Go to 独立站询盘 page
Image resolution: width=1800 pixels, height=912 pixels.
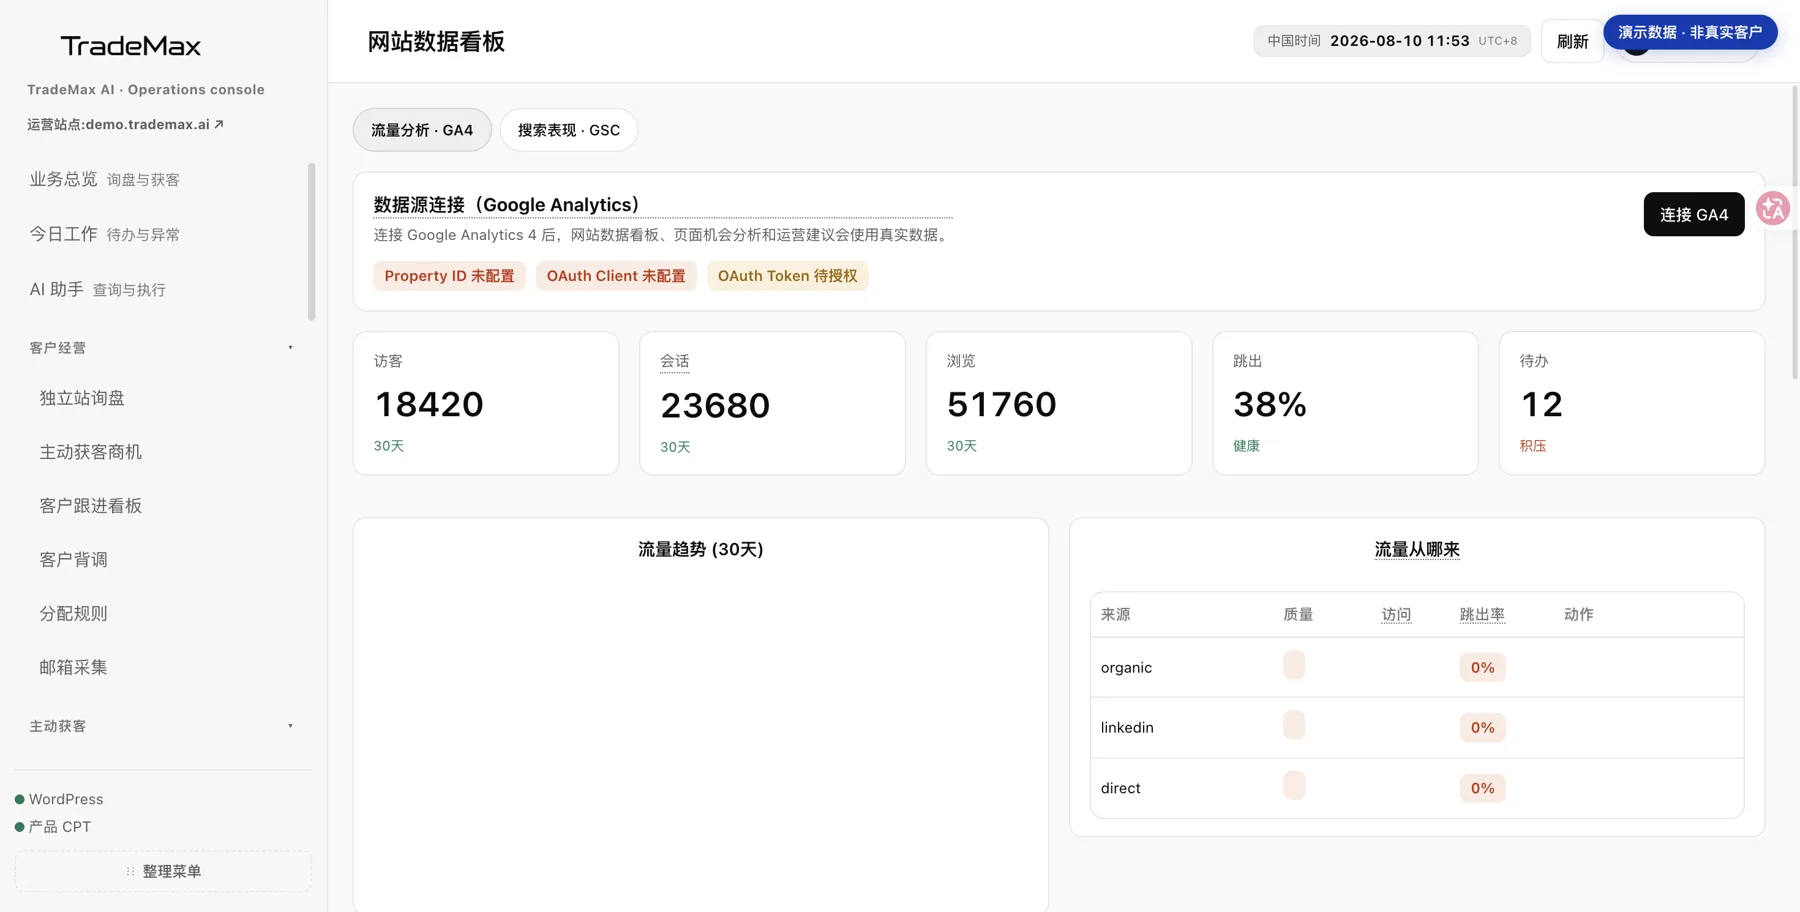(82, 398)
